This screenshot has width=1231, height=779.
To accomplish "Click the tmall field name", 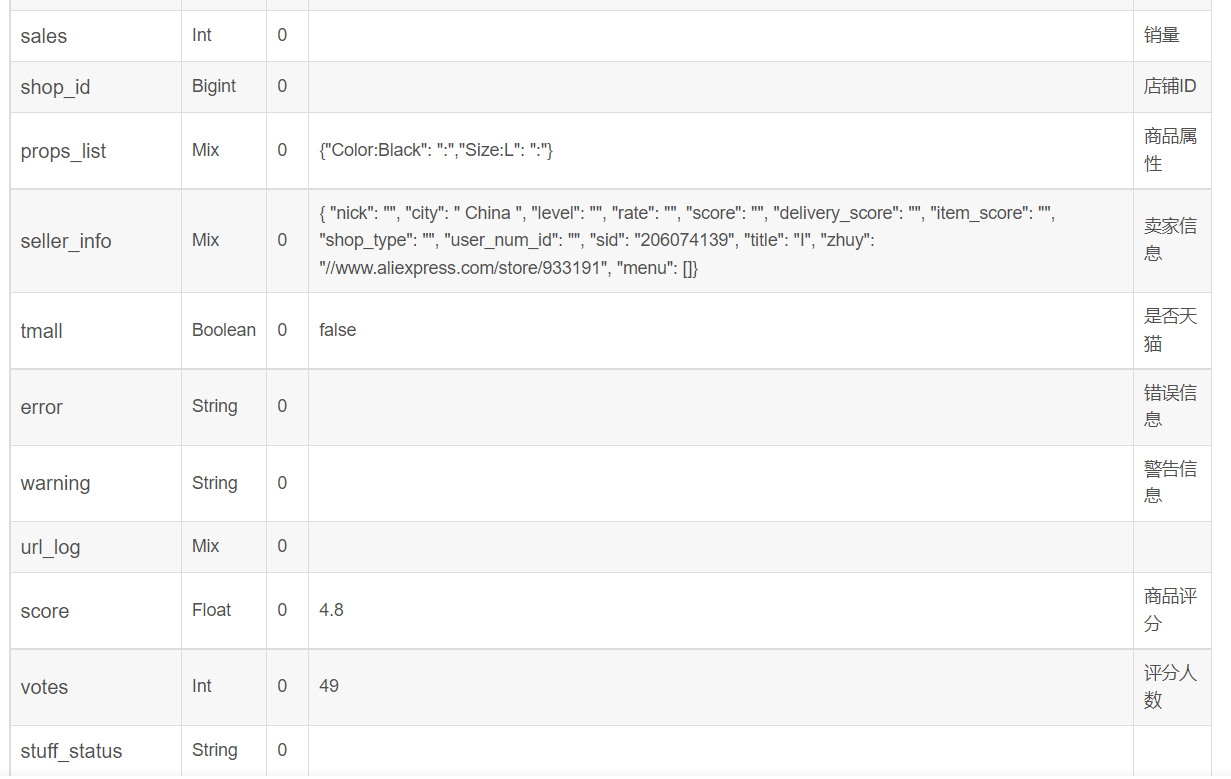I will (x=42, y=331).
